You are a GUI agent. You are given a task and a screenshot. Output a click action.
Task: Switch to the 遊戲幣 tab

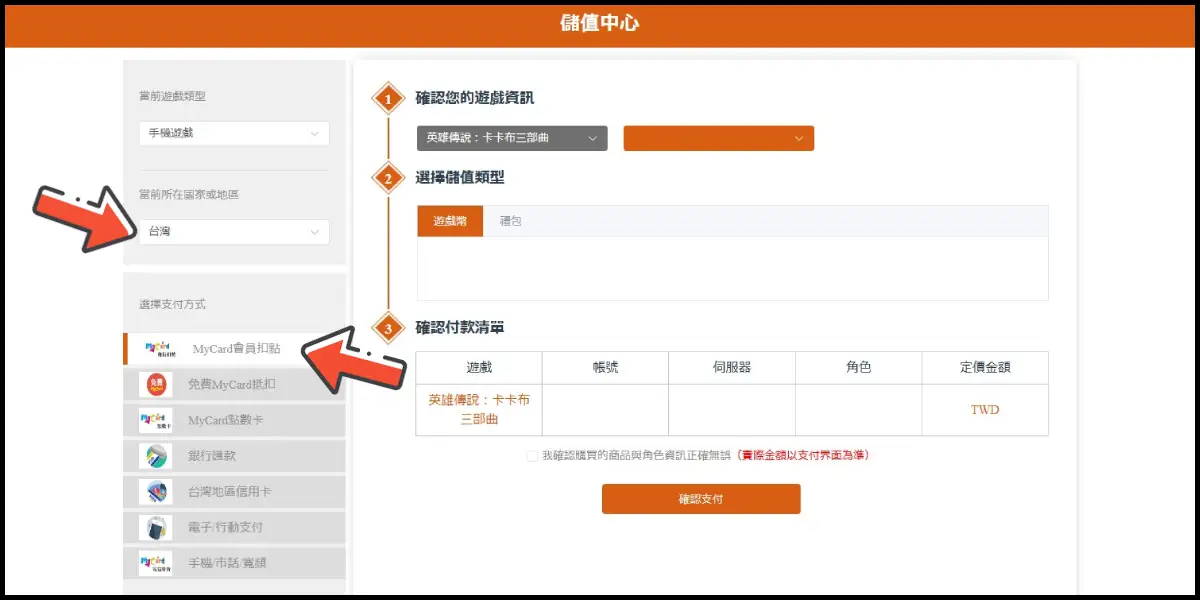(x=450, y=221)
